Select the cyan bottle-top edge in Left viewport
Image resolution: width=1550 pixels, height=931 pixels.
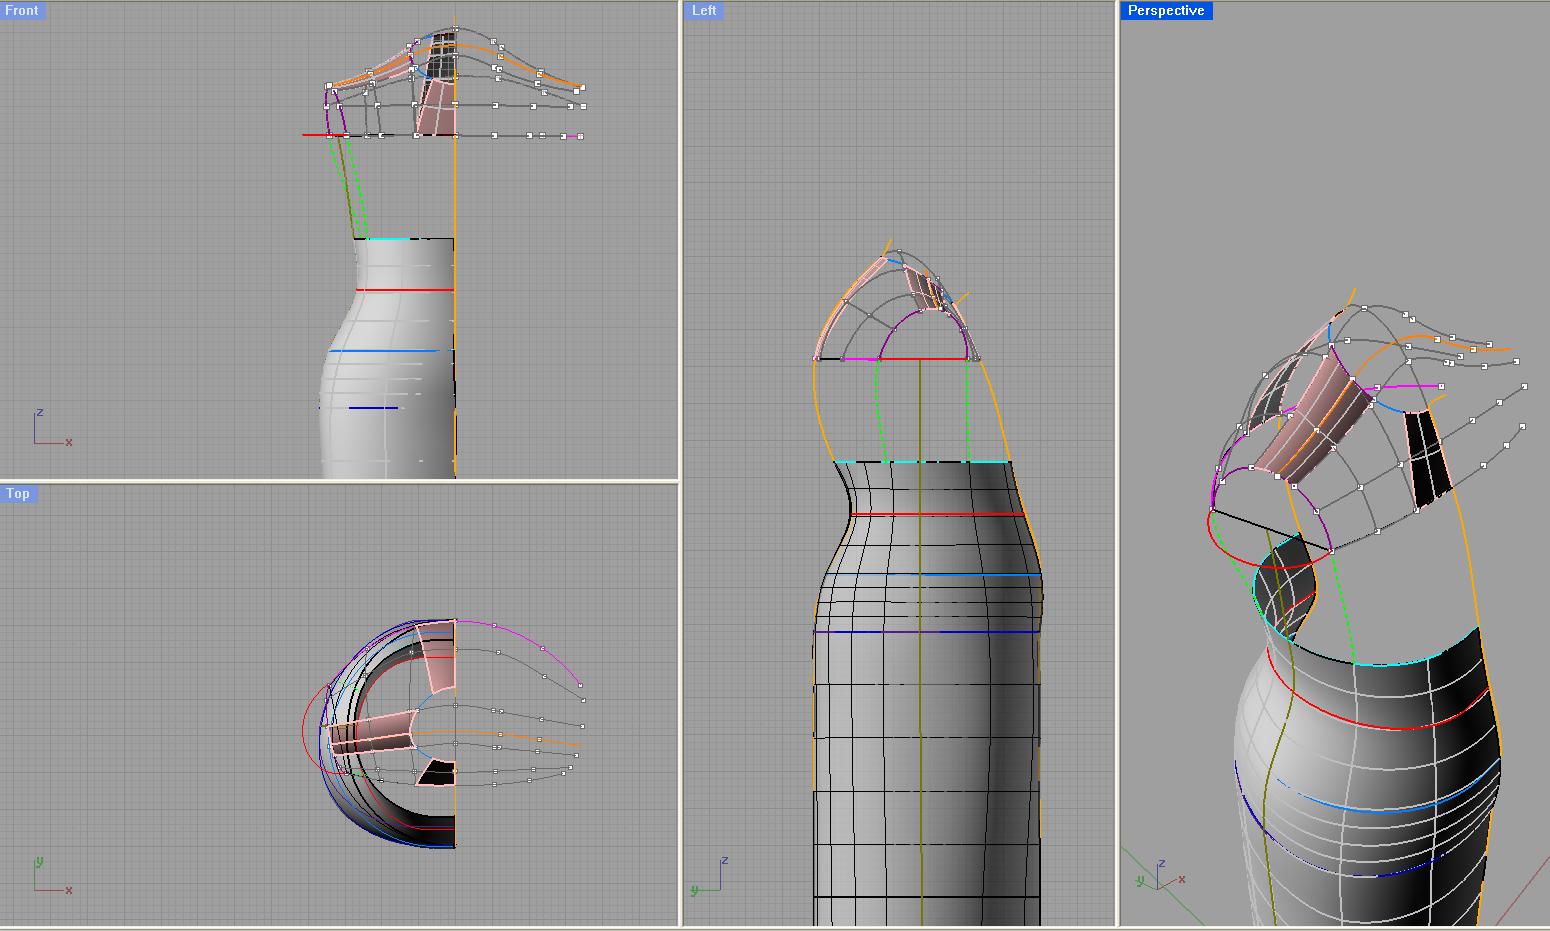tap(920, 462)
